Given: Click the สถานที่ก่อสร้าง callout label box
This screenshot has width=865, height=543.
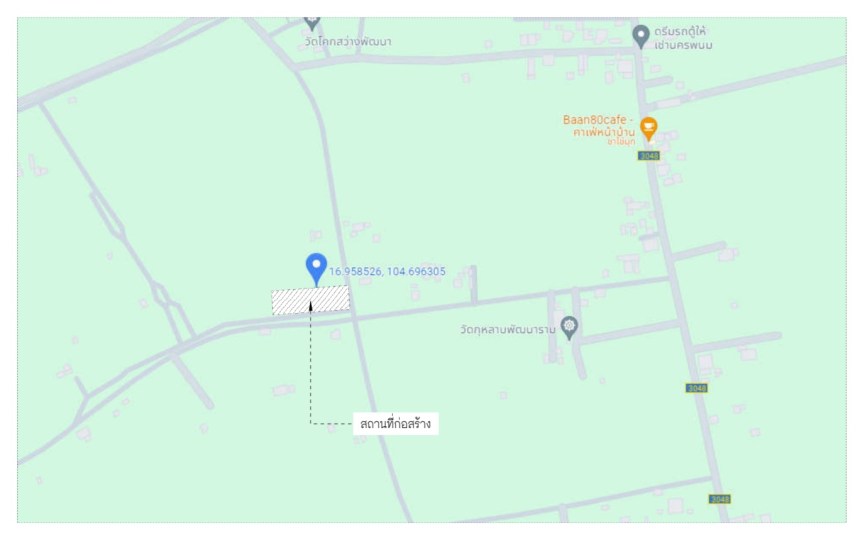Looking at the screenshot, I should (x=396, y=424).
